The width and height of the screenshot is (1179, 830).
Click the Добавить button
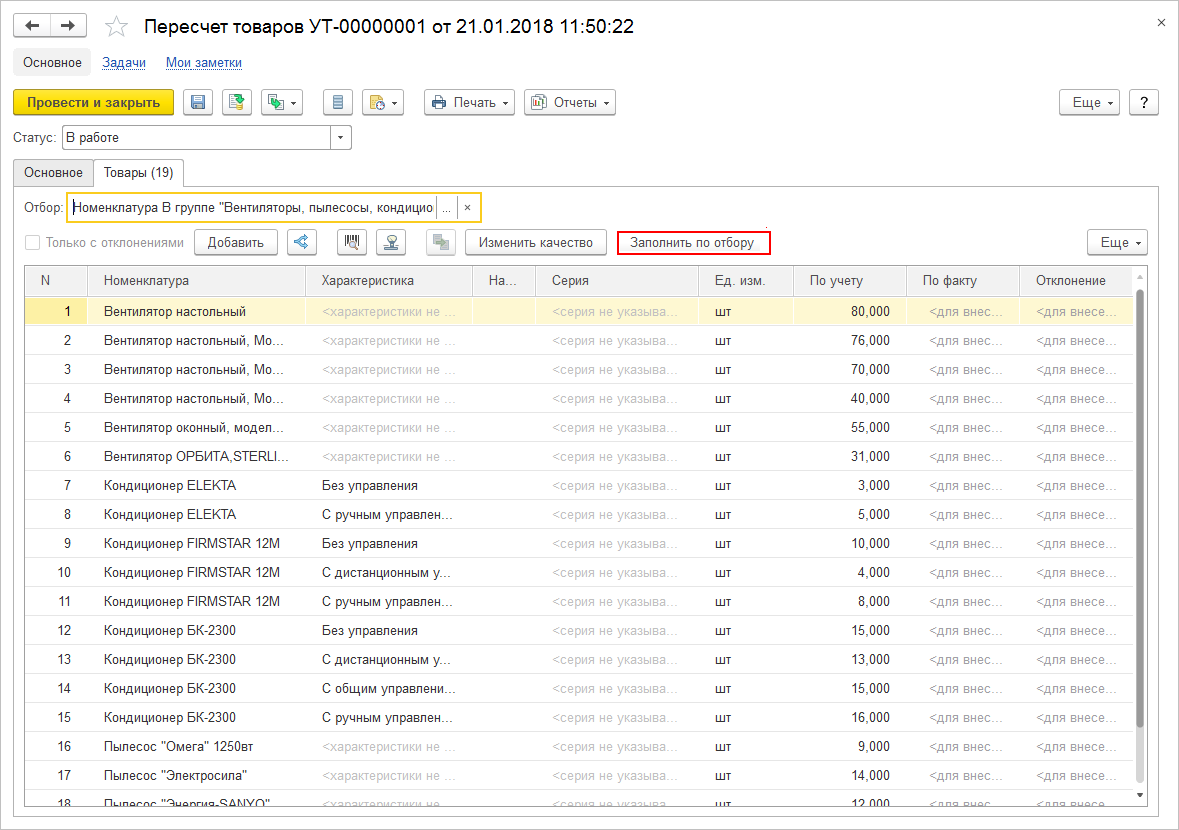pos(235,242)
